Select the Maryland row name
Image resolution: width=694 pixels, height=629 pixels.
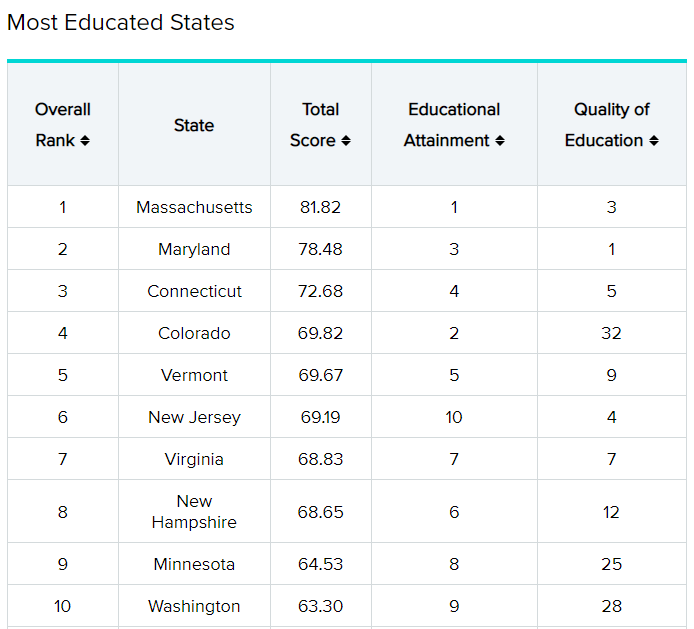click(x=194, y=249)
